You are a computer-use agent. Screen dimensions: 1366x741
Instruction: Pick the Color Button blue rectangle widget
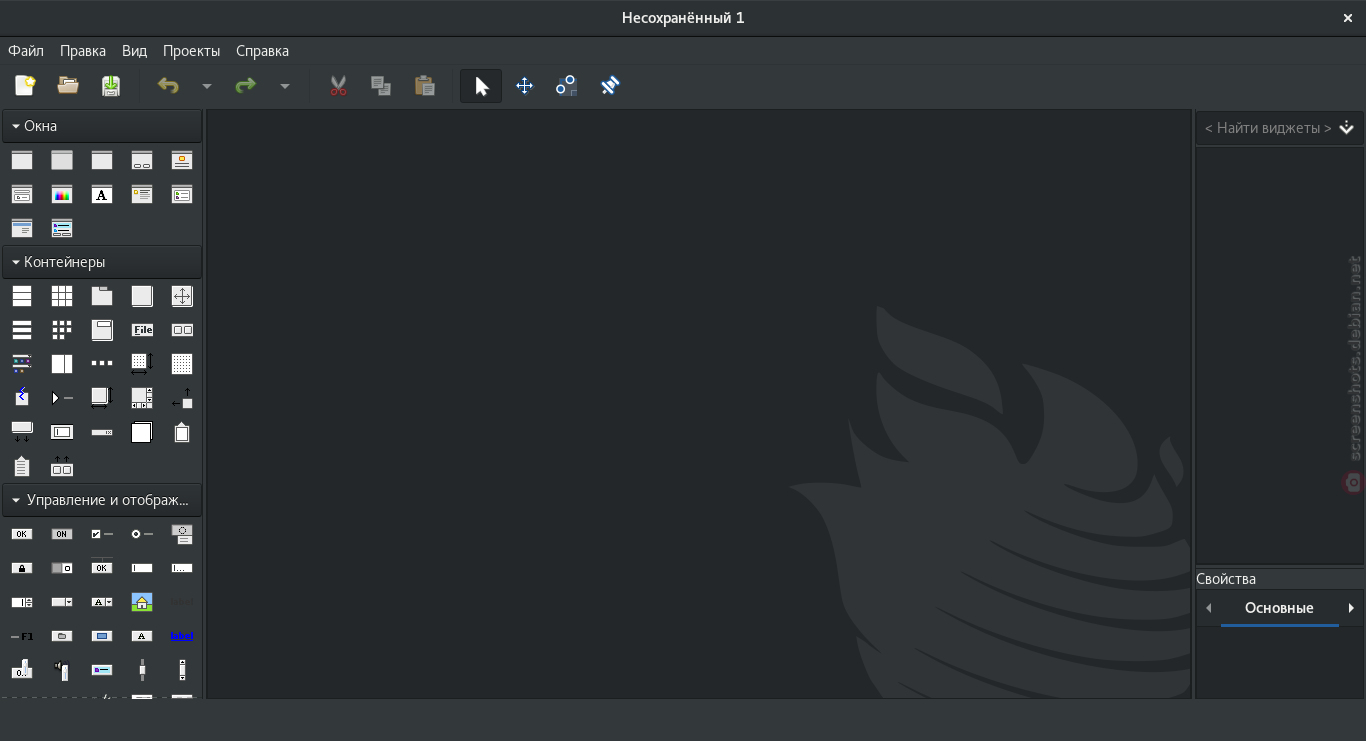[102, 636]
